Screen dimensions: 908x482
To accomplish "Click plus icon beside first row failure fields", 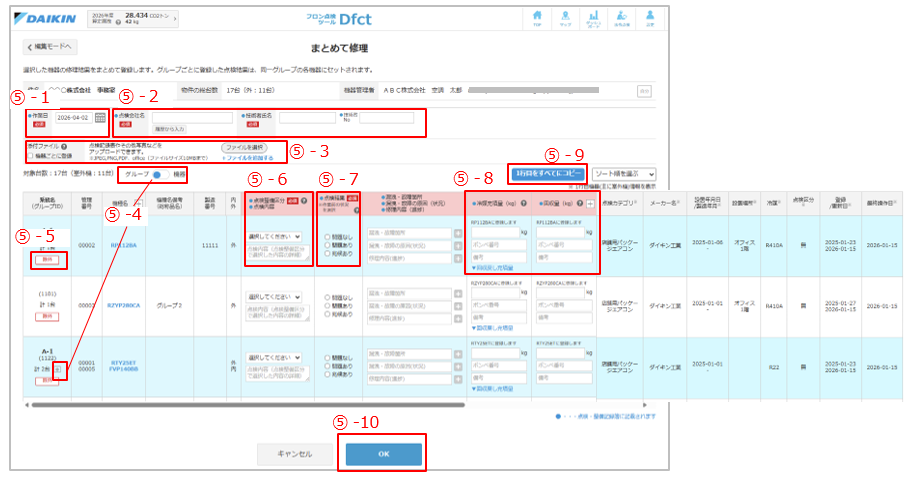I will (x=458, y=233).
